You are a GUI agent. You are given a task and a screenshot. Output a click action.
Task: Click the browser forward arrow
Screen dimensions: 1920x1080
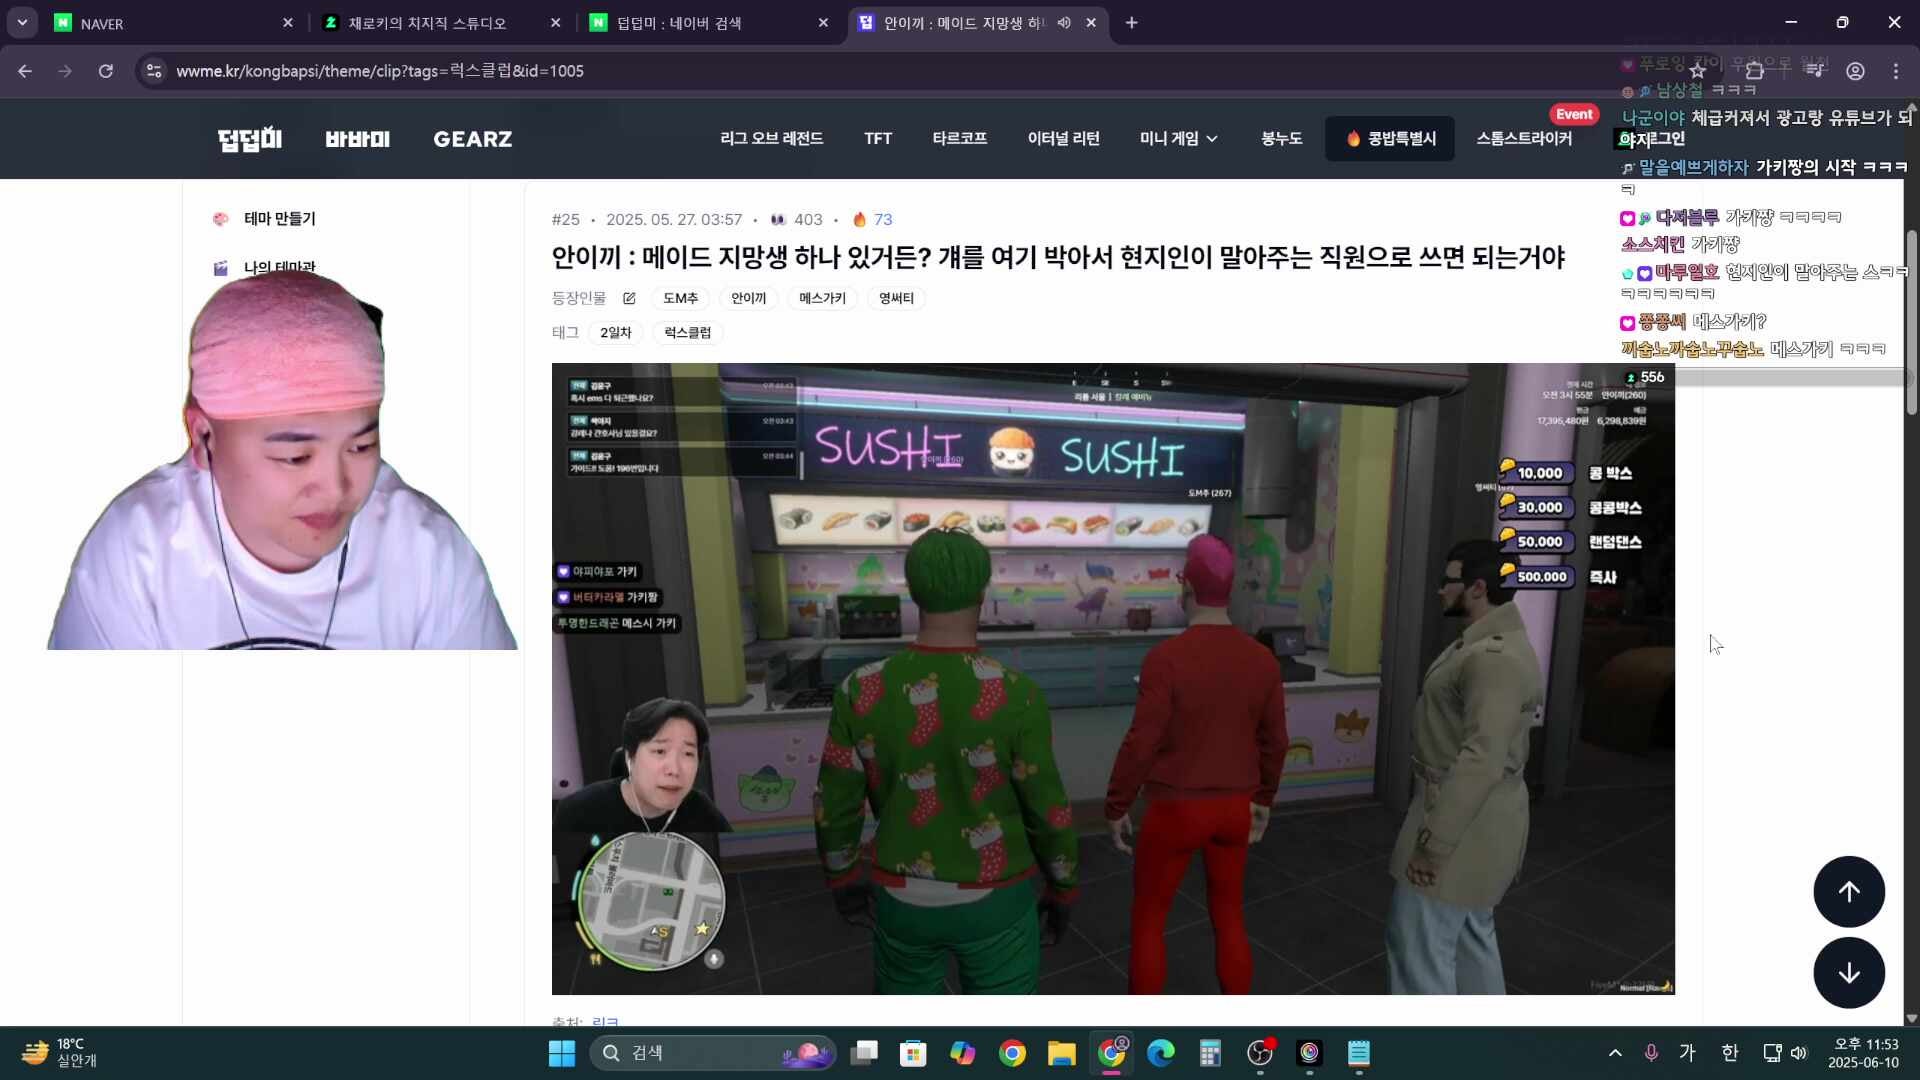point(65,71)
